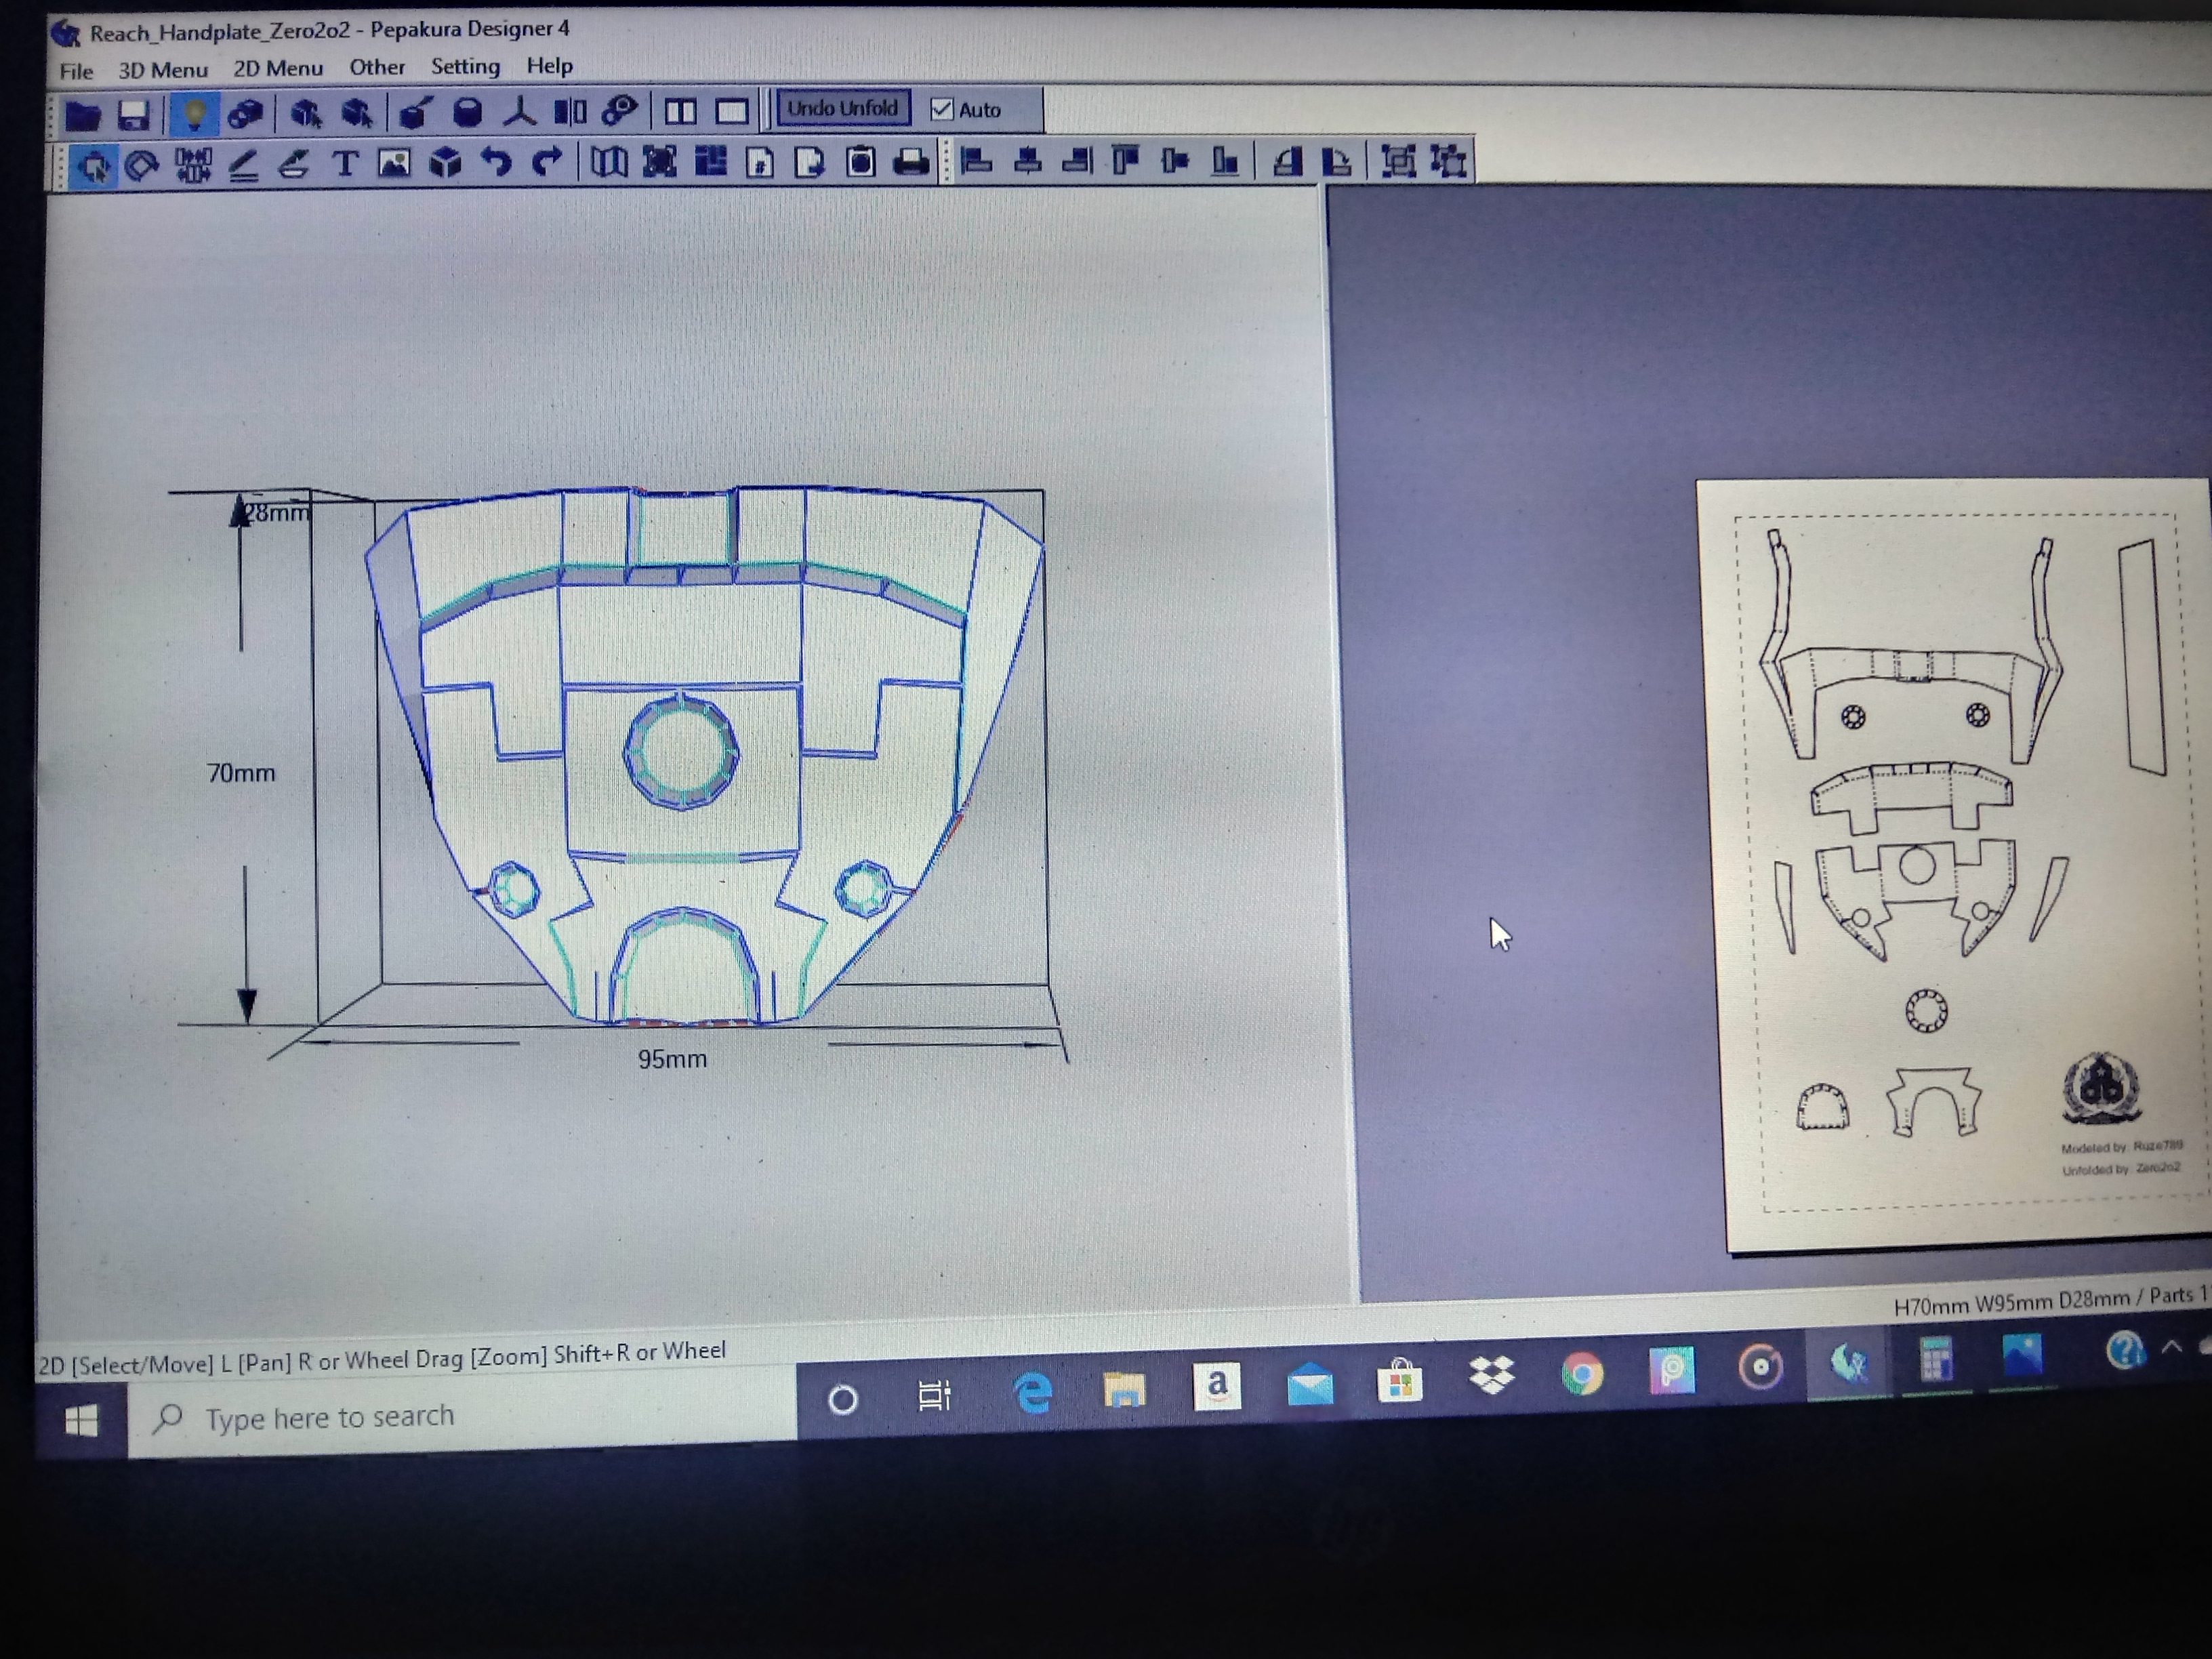Screen dimensions: 2212x1659
Task: Click the undo arrow icon
Action: [496, 162]
